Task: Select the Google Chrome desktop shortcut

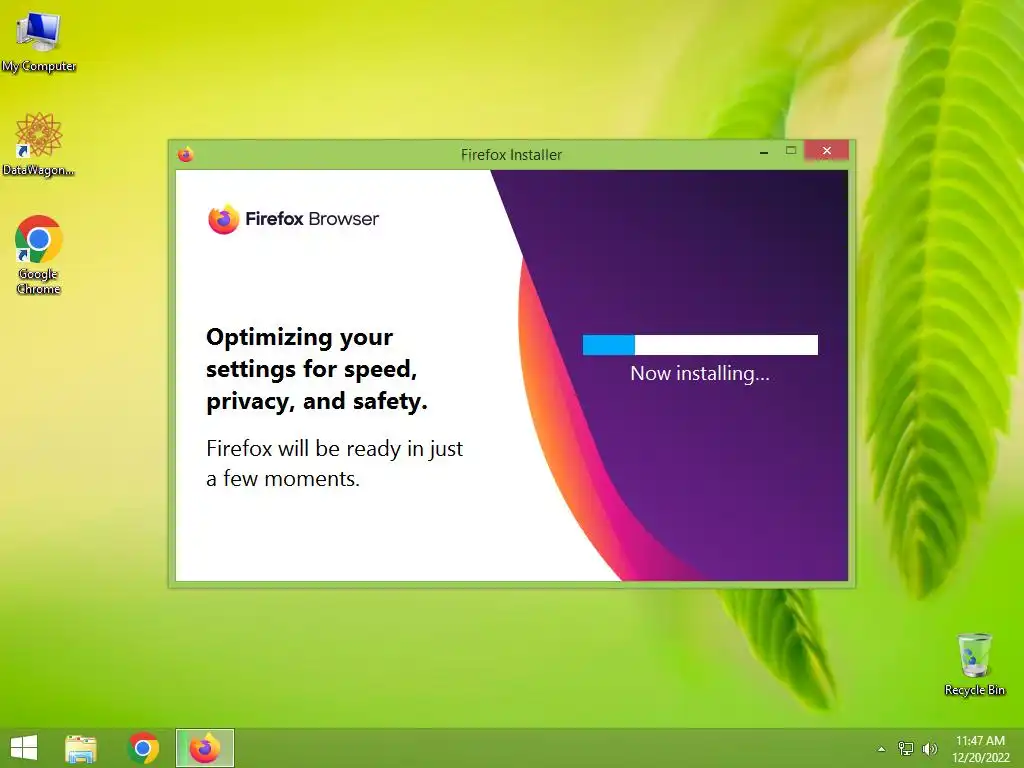Action: (39, 255)
